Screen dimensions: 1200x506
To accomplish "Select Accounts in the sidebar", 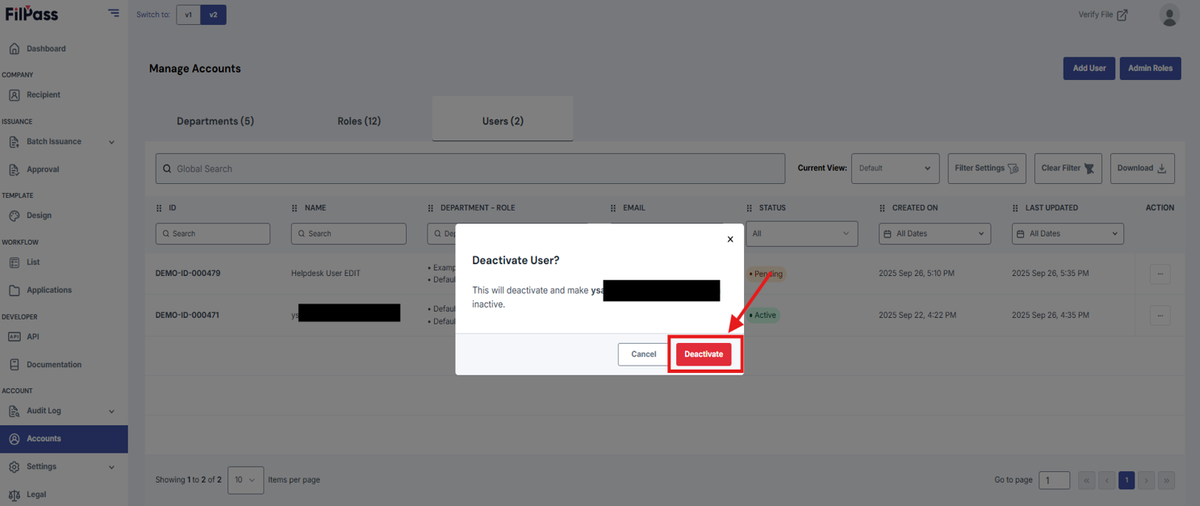I will pyautogui.click(x=64, y=439).
